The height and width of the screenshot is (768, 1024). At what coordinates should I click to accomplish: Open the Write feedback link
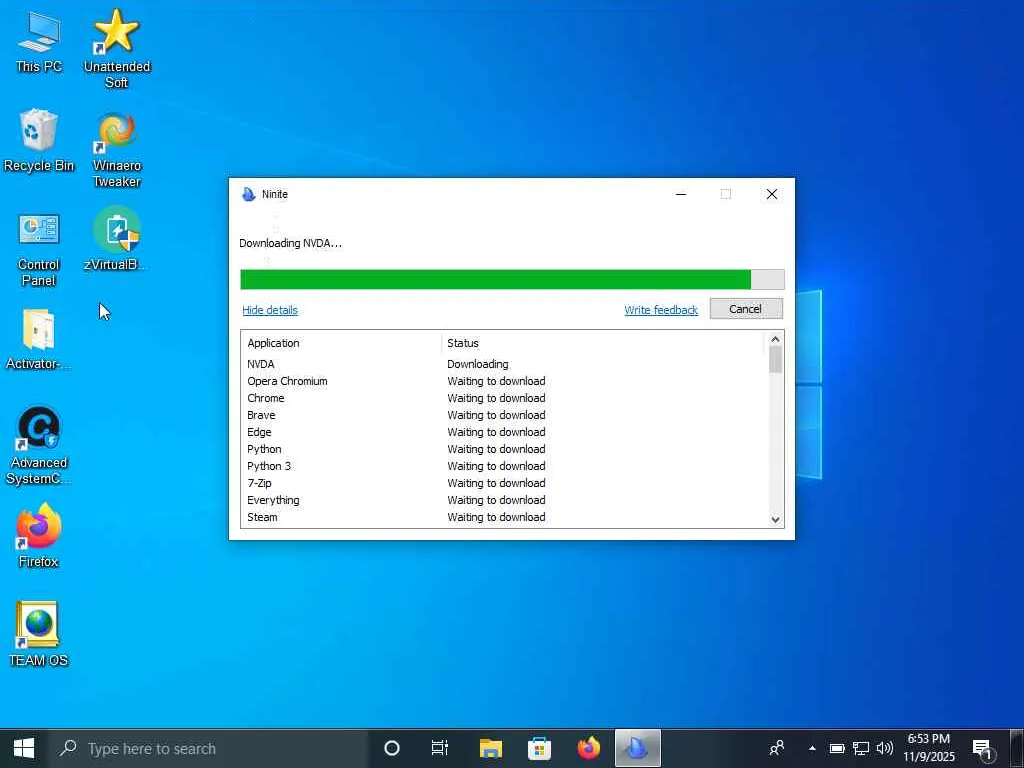(x=661, y=310)
